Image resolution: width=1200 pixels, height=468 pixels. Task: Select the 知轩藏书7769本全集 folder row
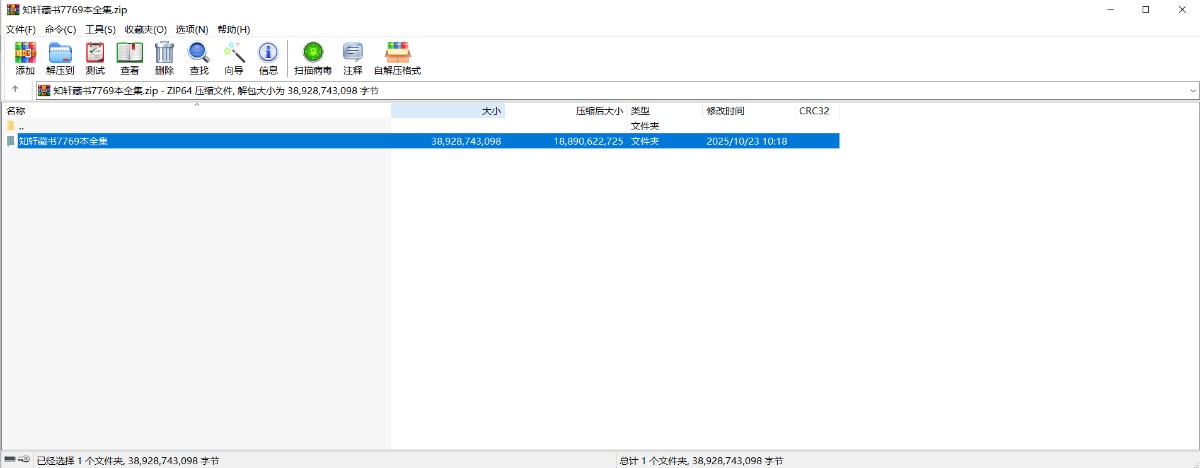pos(63,142)
